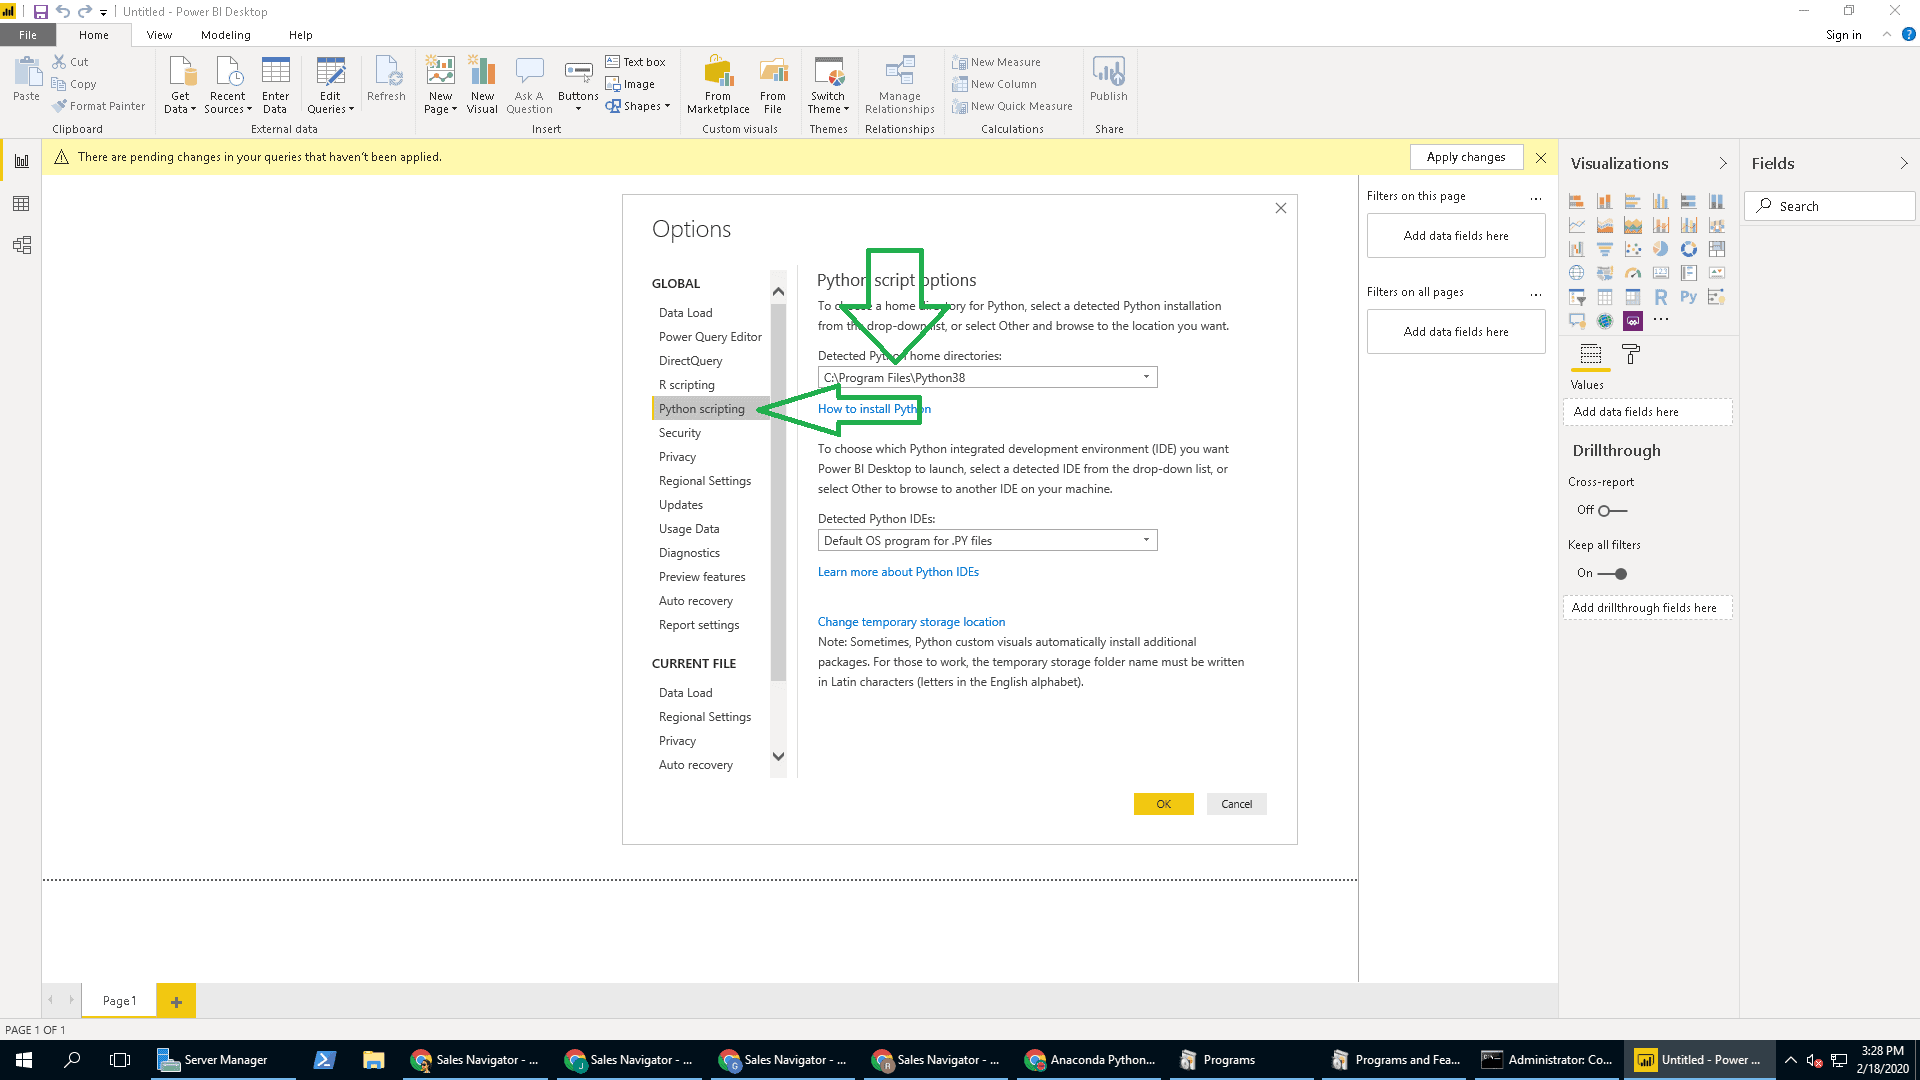The image size is (1920, 1080).
Task: Switch to Data view in the left sidebar
Action: (x=21, y=203)
